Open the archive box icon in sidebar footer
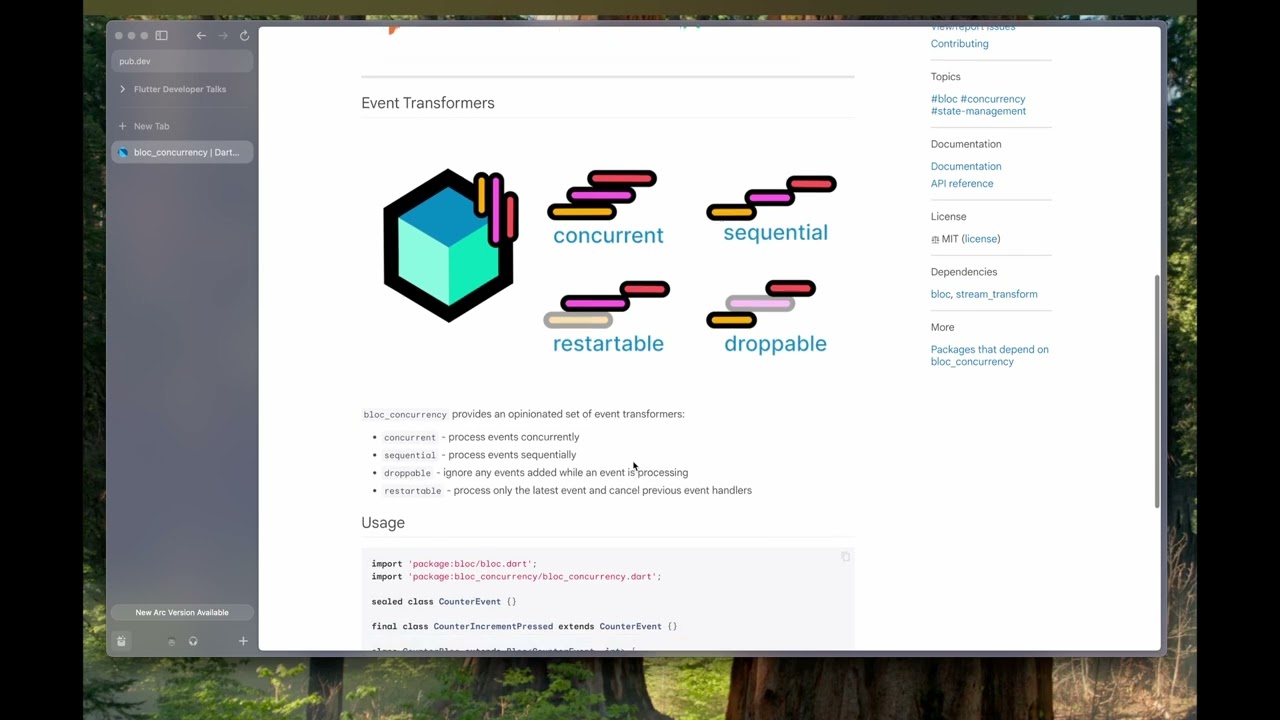This screenshot has height=720, width=1280. pyautogui.click(x=121, y=641)
